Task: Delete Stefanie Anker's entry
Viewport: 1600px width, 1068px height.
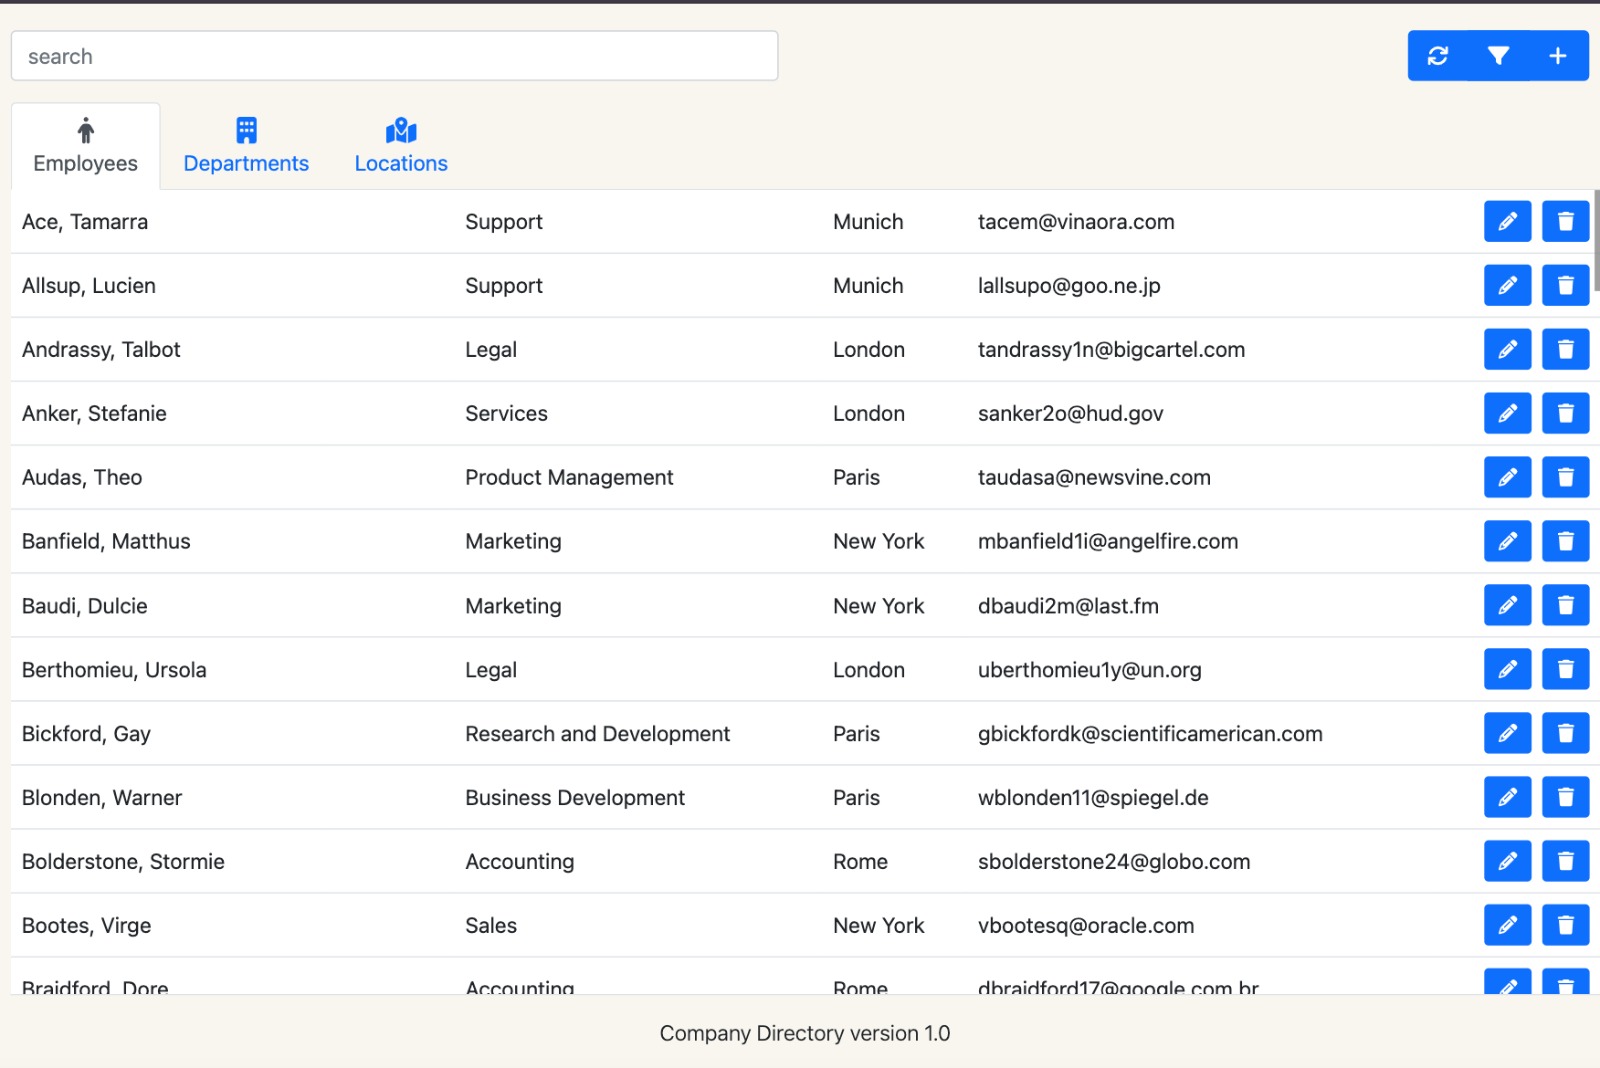Action: click(1565, 414)
